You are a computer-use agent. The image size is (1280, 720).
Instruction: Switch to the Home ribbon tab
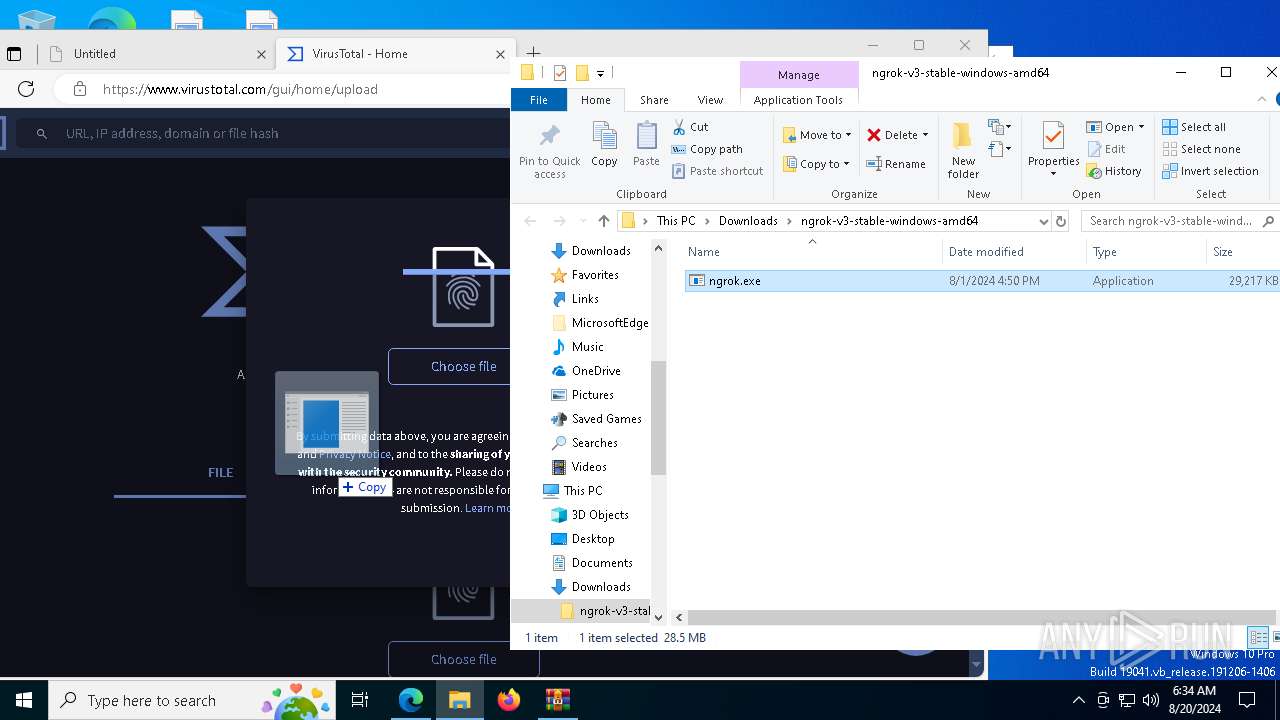click(596, 100)
